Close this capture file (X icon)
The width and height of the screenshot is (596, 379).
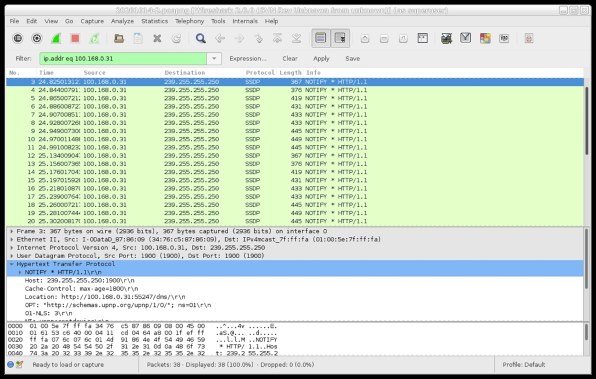pyautogui.click(x=157, y=38)
